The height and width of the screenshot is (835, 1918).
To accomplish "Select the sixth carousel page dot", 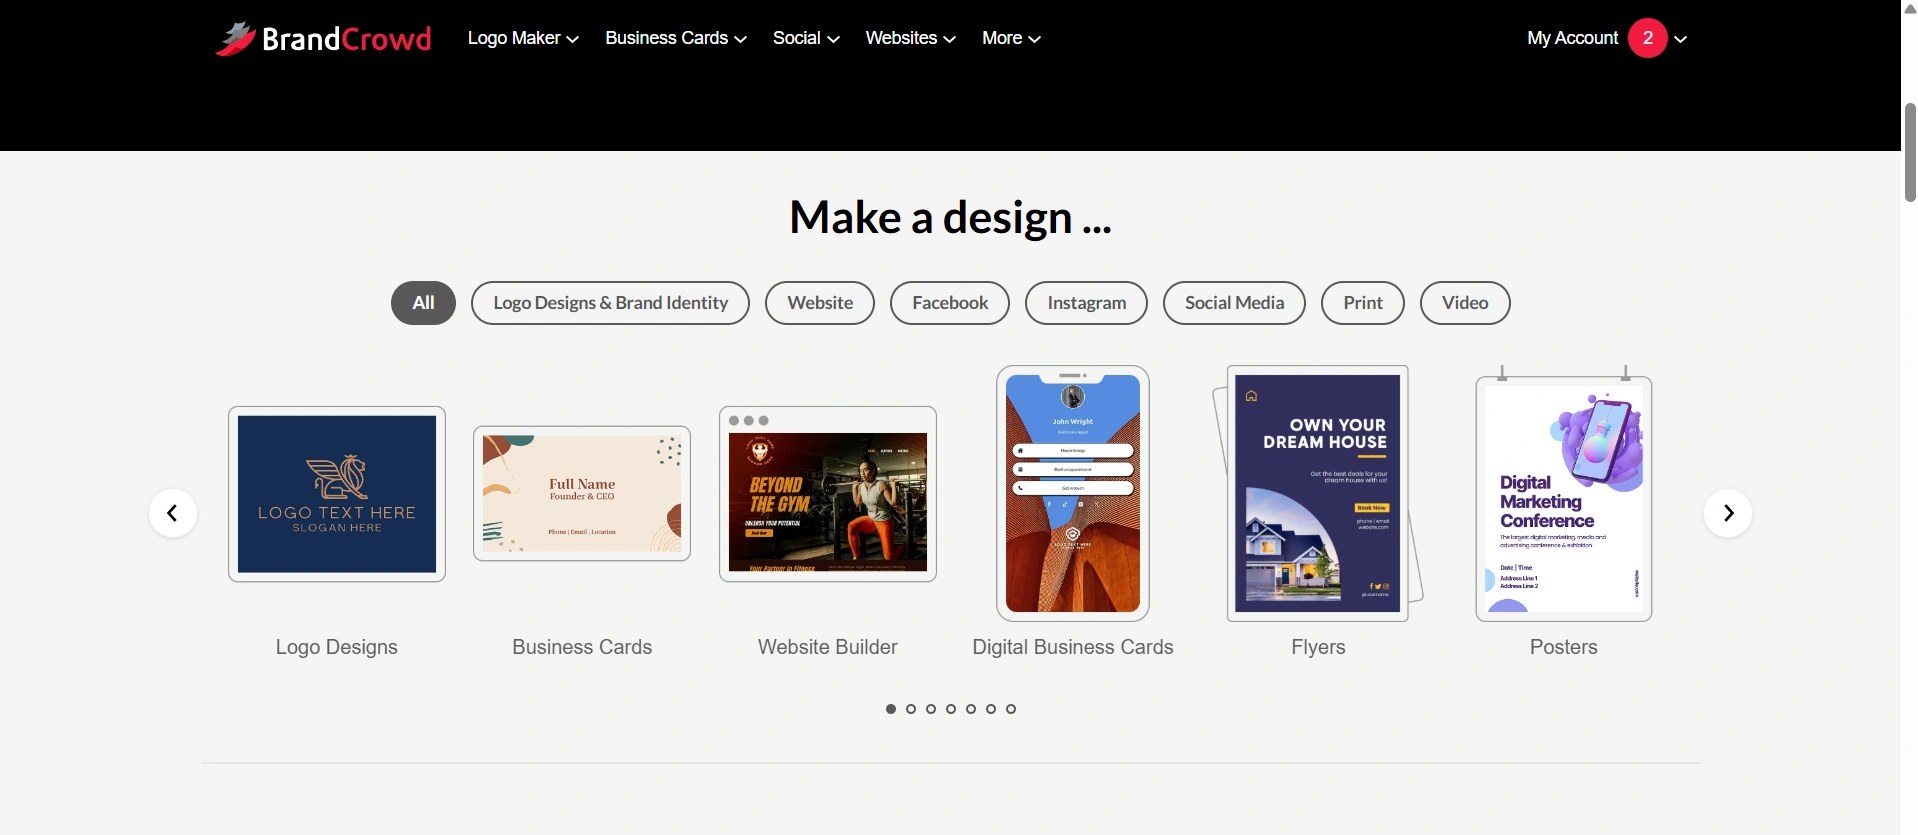I will 991,709.
